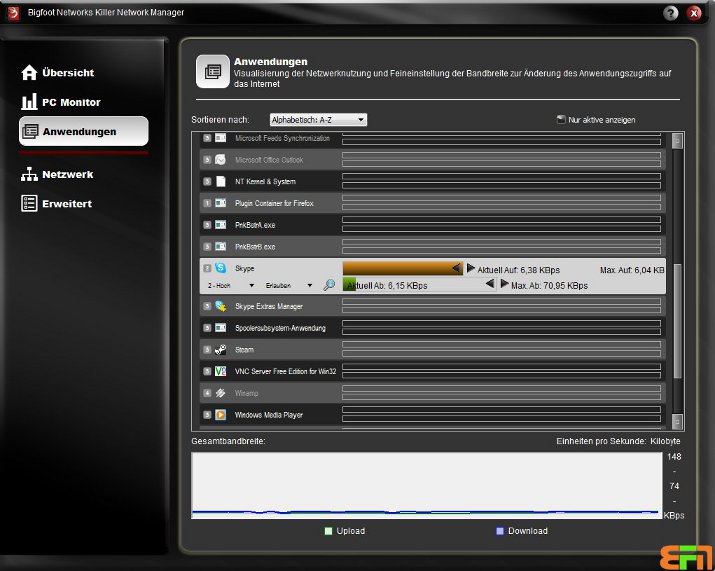Select the Spoolersubsystem-Anwendung row
Viewport: 715px width, 571px height.
pyautogui.click(x=433, y=327)
